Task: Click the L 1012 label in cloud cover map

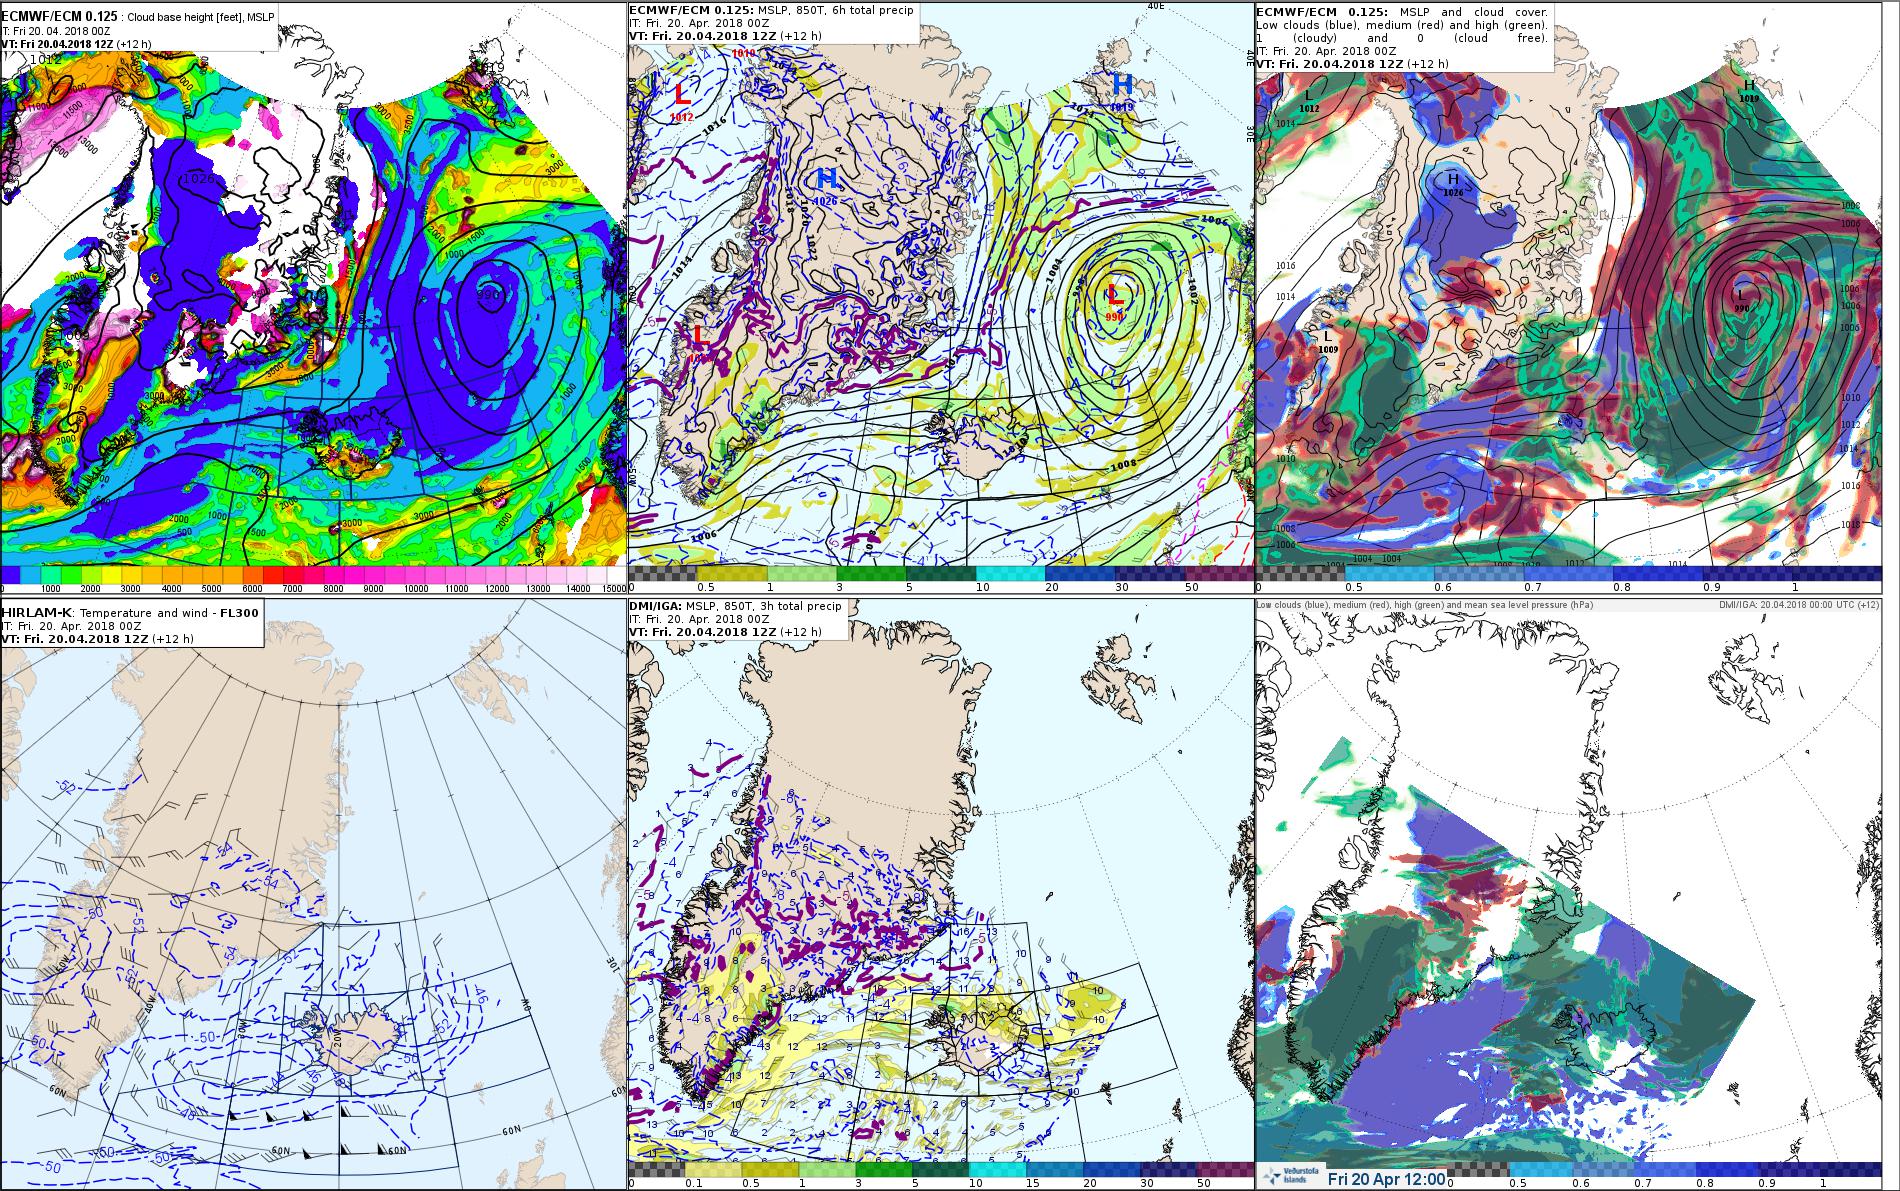Action: [x=1309, y=100]
